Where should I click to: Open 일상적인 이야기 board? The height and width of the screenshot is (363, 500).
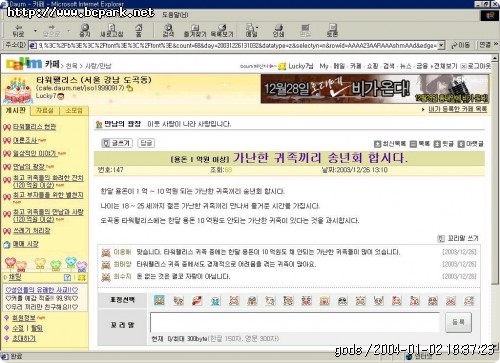point(34,154)
